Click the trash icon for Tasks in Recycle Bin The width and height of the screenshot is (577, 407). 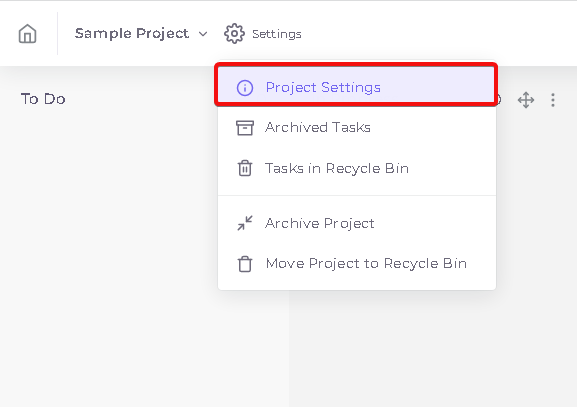(x=245, y=168)
